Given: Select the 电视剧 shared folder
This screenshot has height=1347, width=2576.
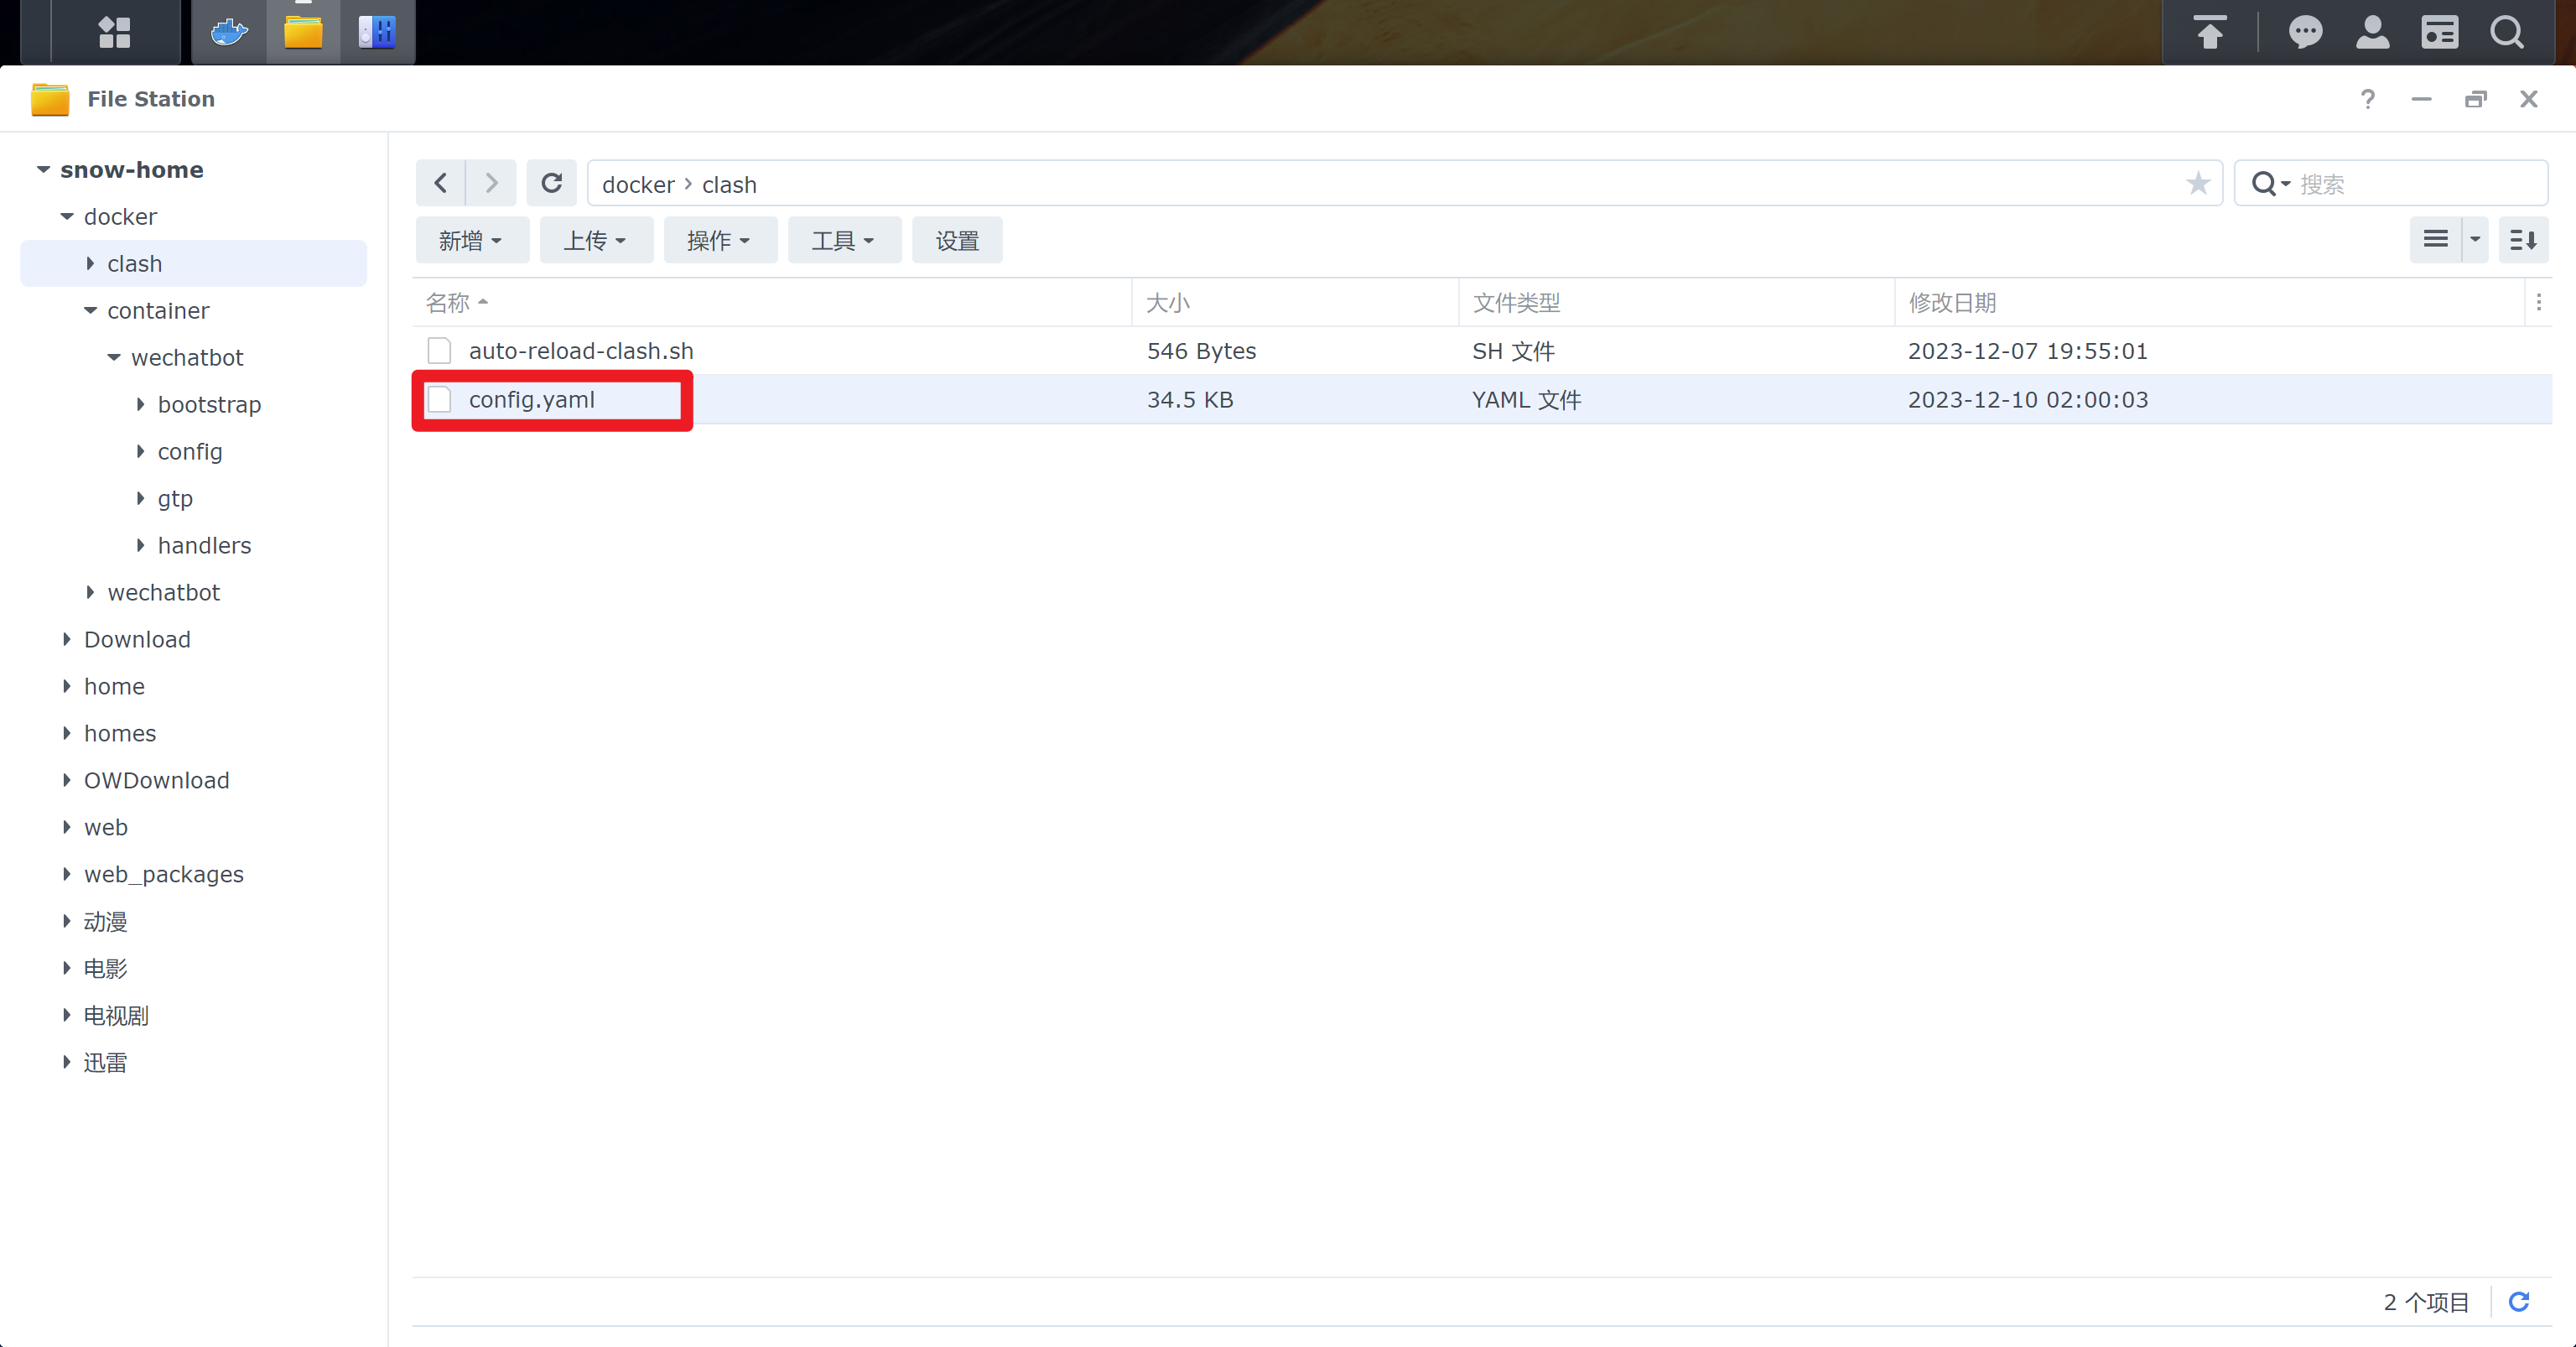Looking at the screenshot, I should (116, 1016).
